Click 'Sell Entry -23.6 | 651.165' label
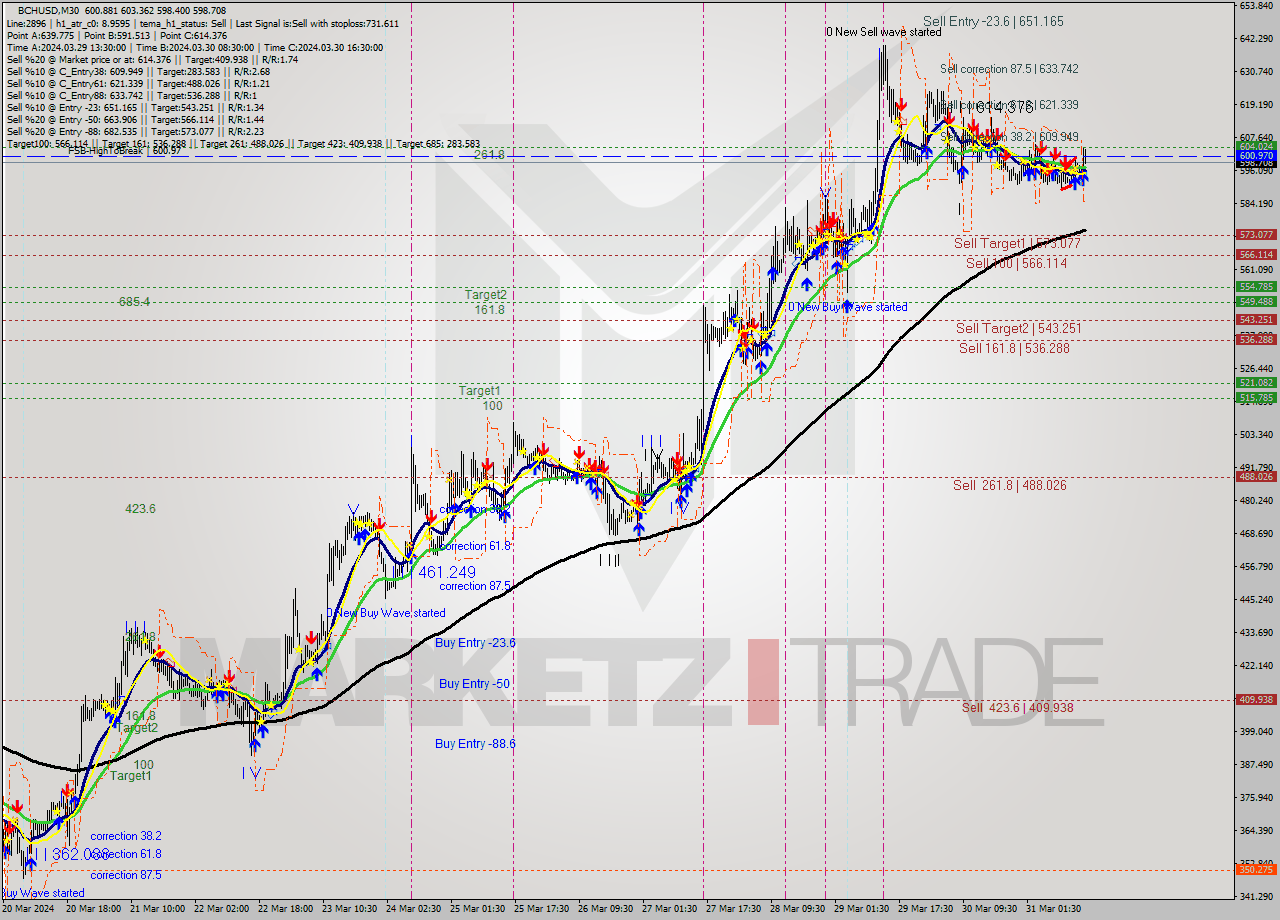This screenshot has width=1280, height=920. [x=993, y=21]
